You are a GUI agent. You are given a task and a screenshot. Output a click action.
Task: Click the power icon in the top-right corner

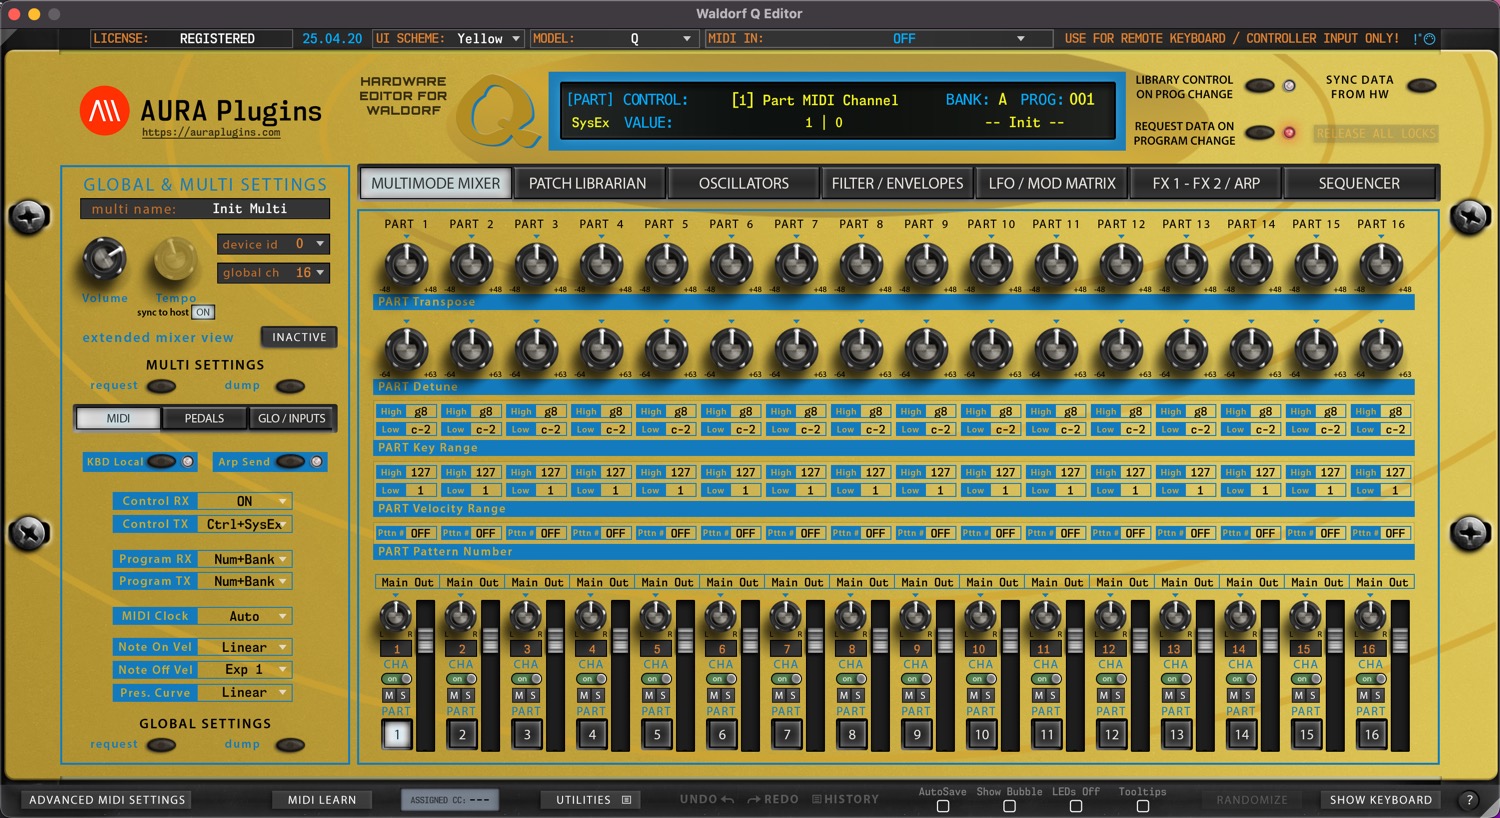[x=1429, y=39]
